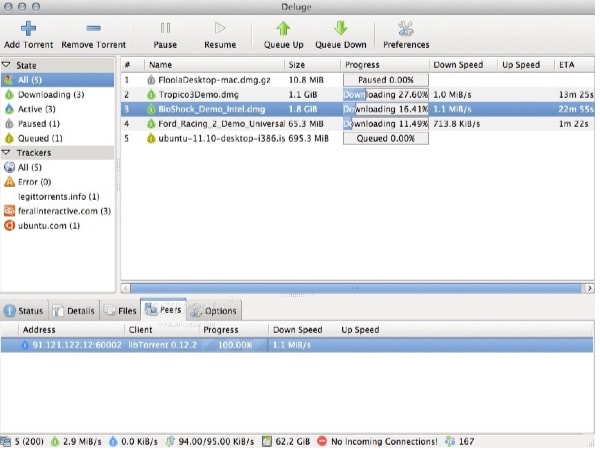Click the No Incoming Connections warning

(x=378, y=442)
